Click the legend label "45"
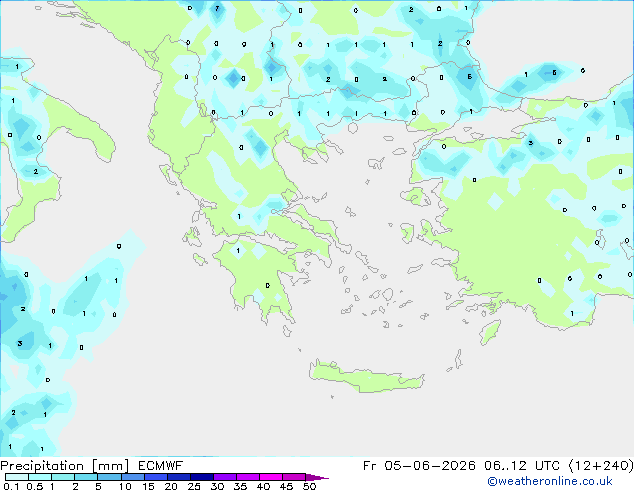 286,486
